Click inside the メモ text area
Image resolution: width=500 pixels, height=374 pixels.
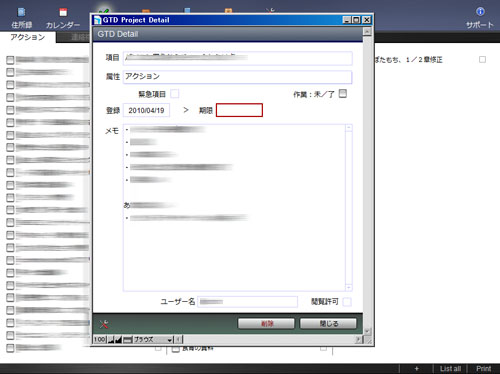click(234, 208)
